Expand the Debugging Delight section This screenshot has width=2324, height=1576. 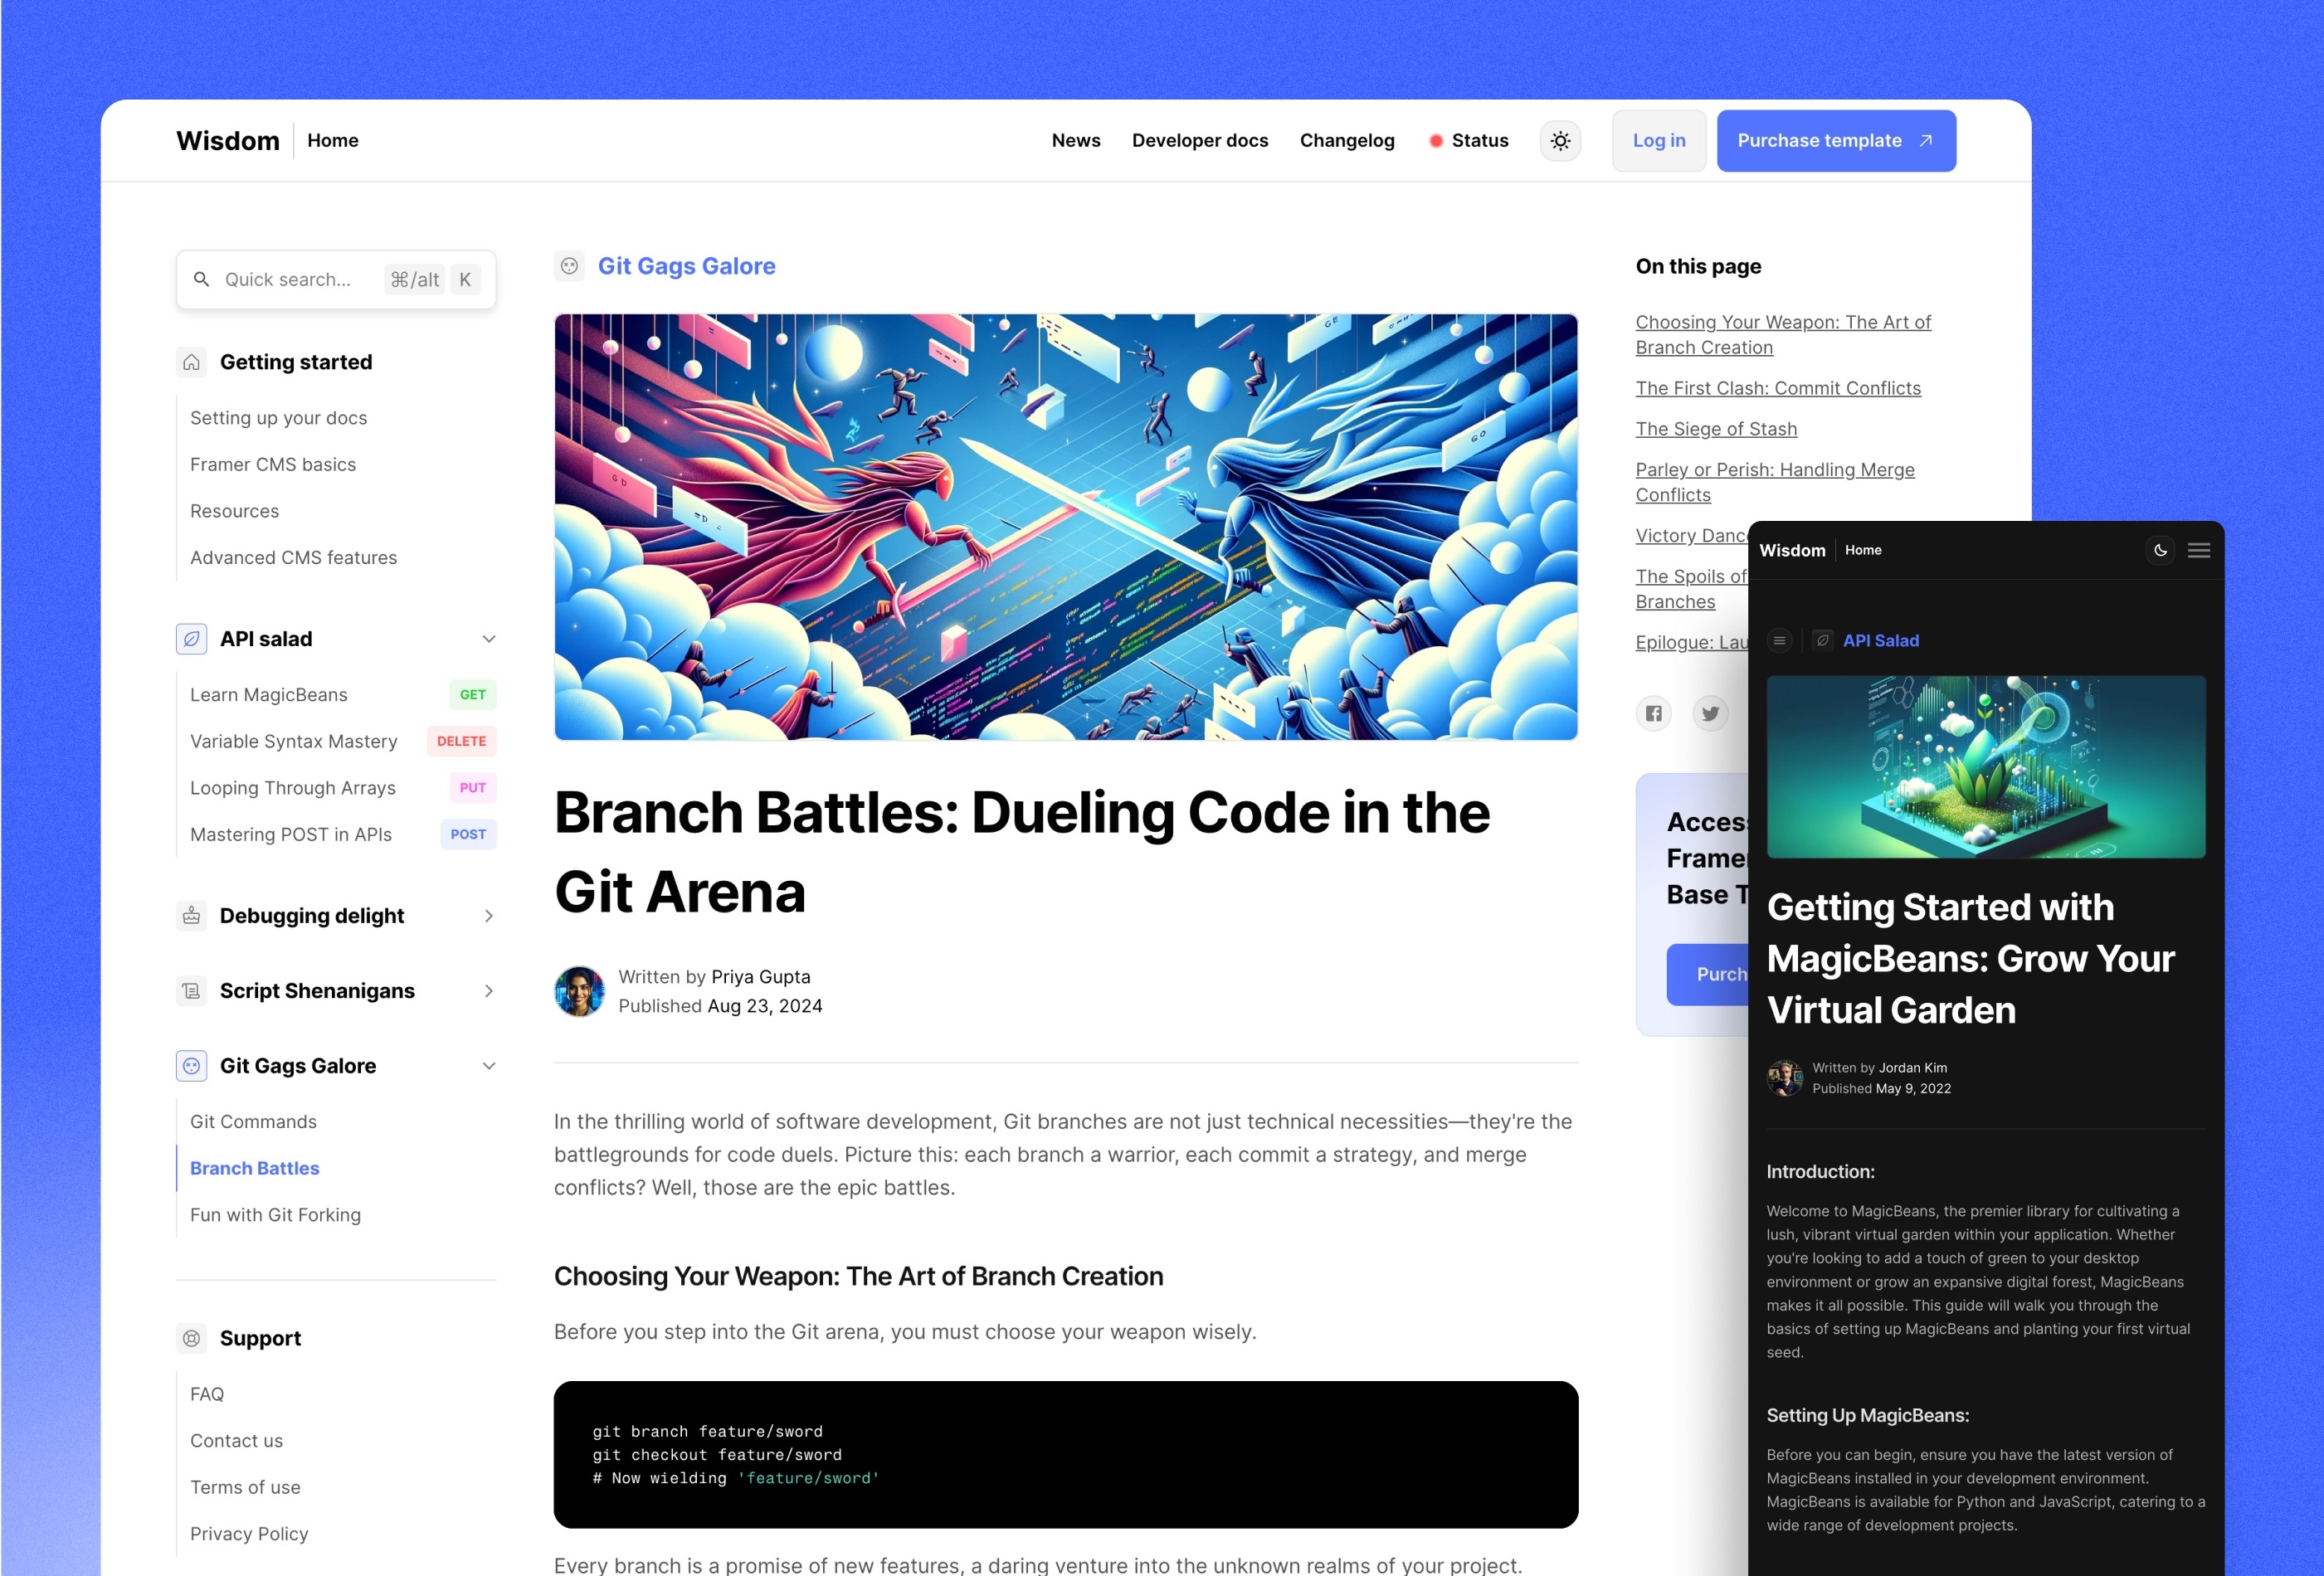[x=487, y=913]
